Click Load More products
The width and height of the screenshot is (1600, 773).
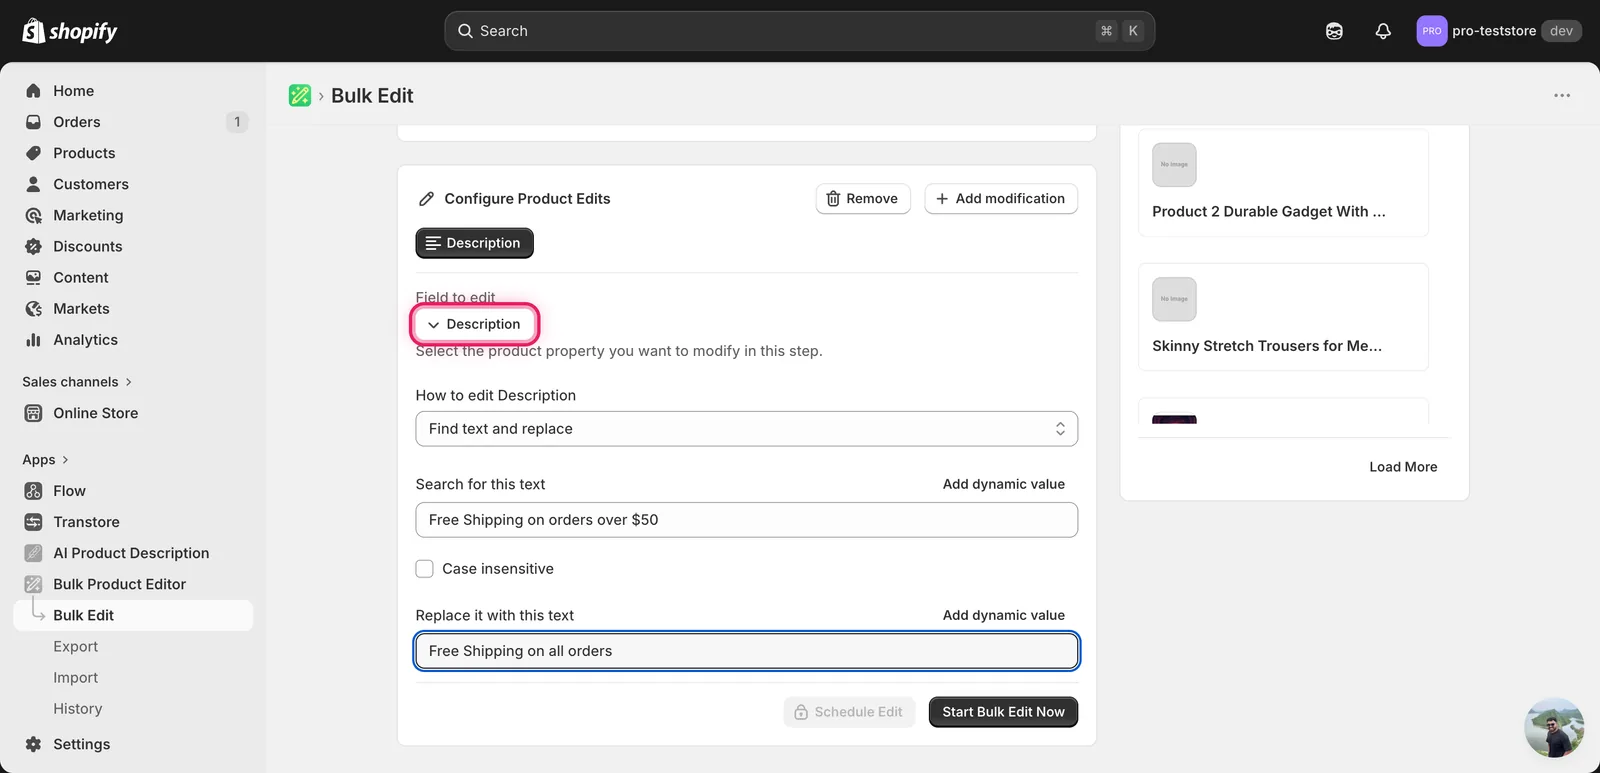(1403, 467)
